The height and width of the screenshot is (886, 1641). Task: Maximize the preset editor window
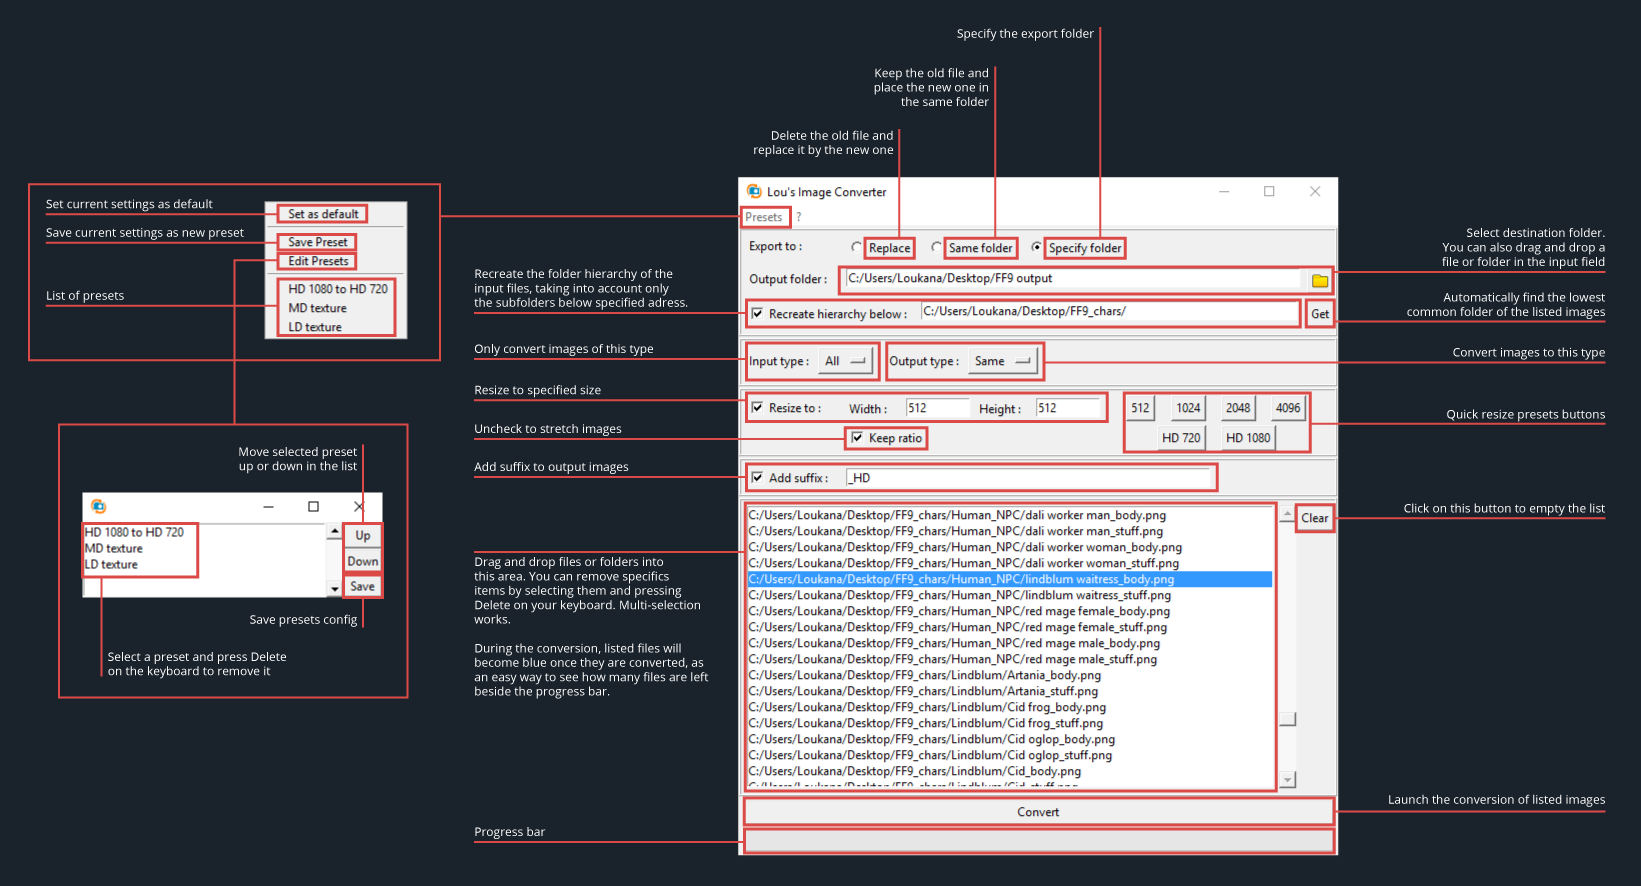313,506
